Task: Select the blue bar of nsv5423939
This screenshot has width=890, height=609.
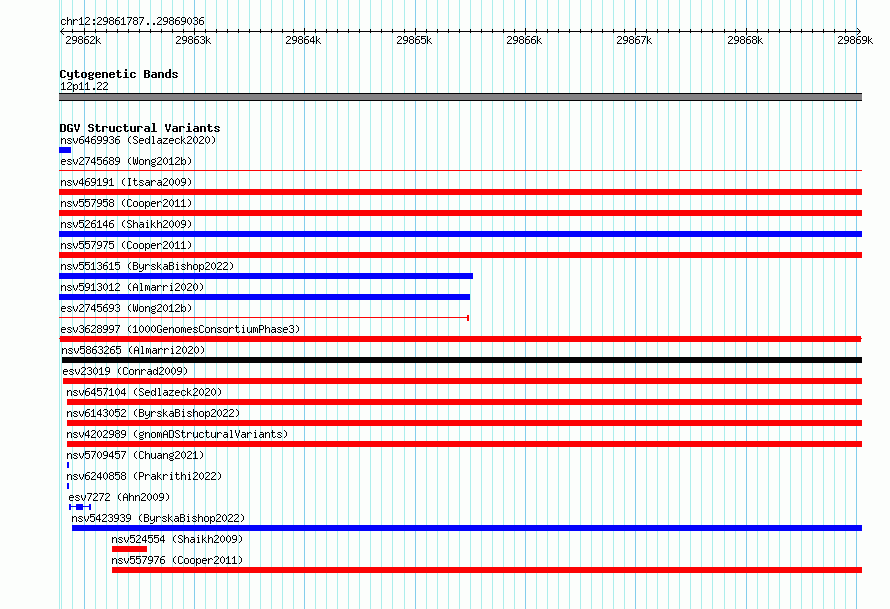Action: (467, 528)
